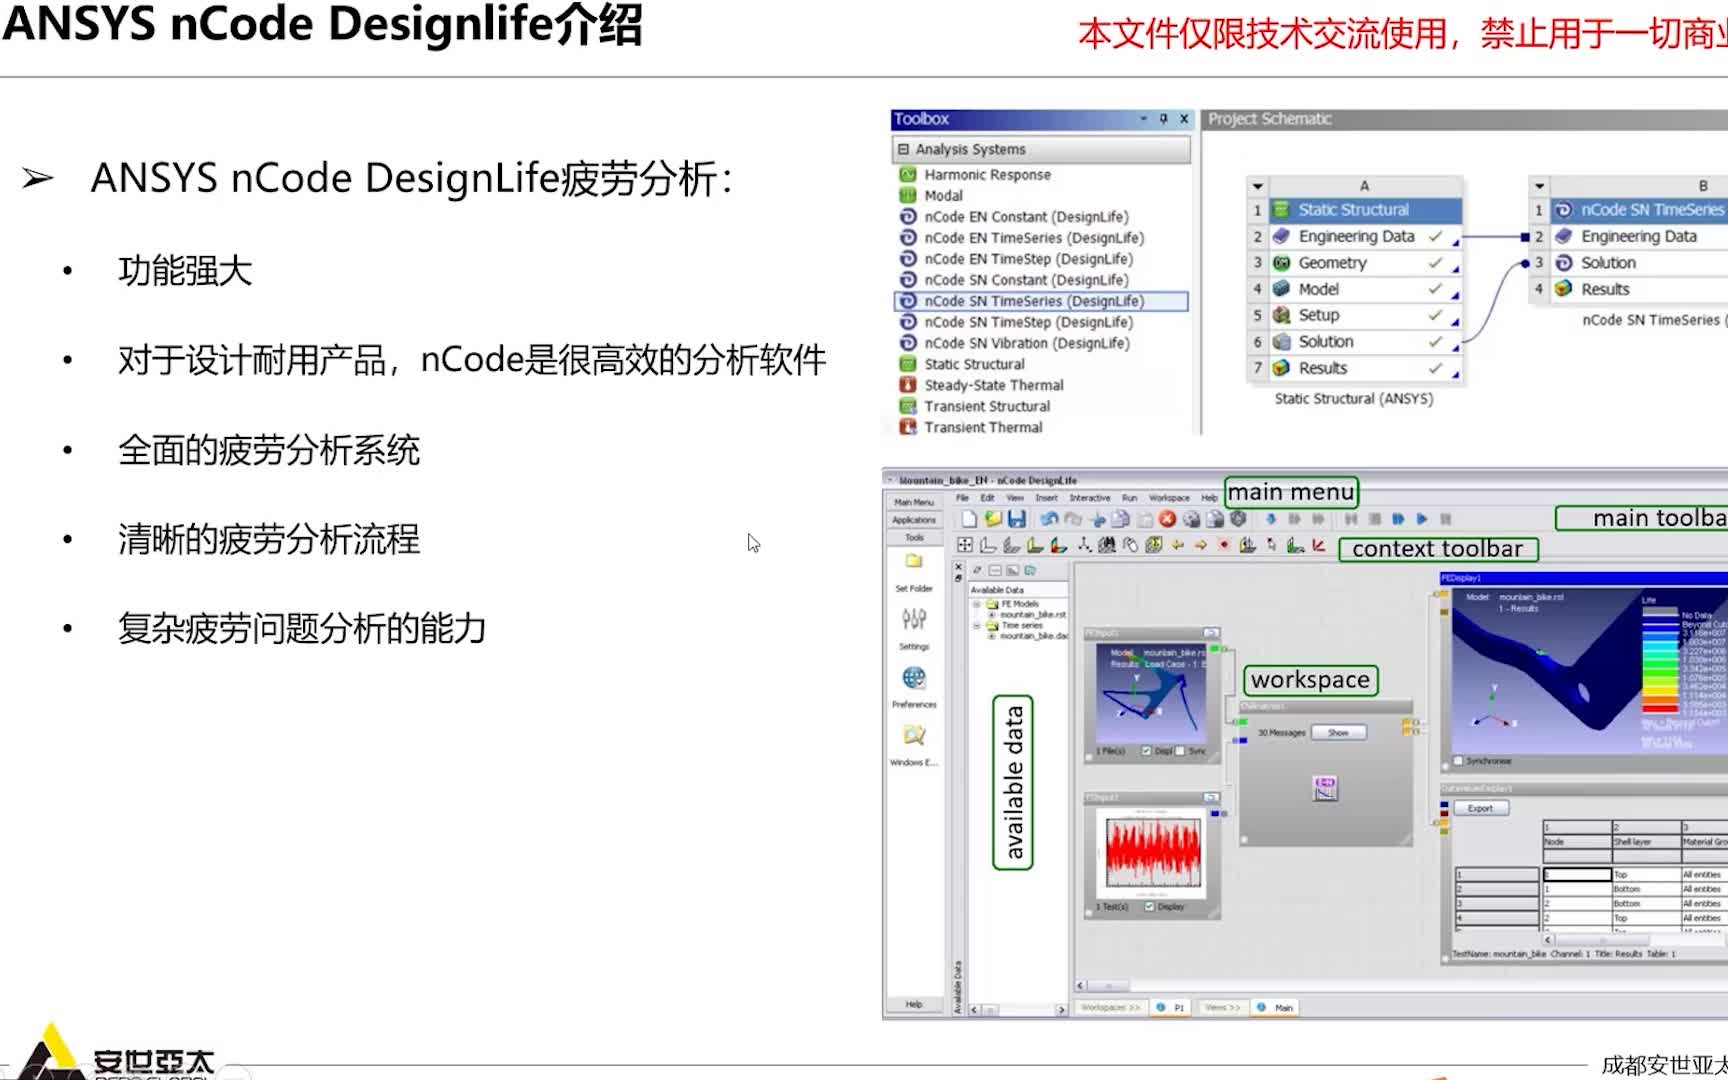
Task: Click the Open file icon in nCode toolbar
Action: click(x=992, y=520)
